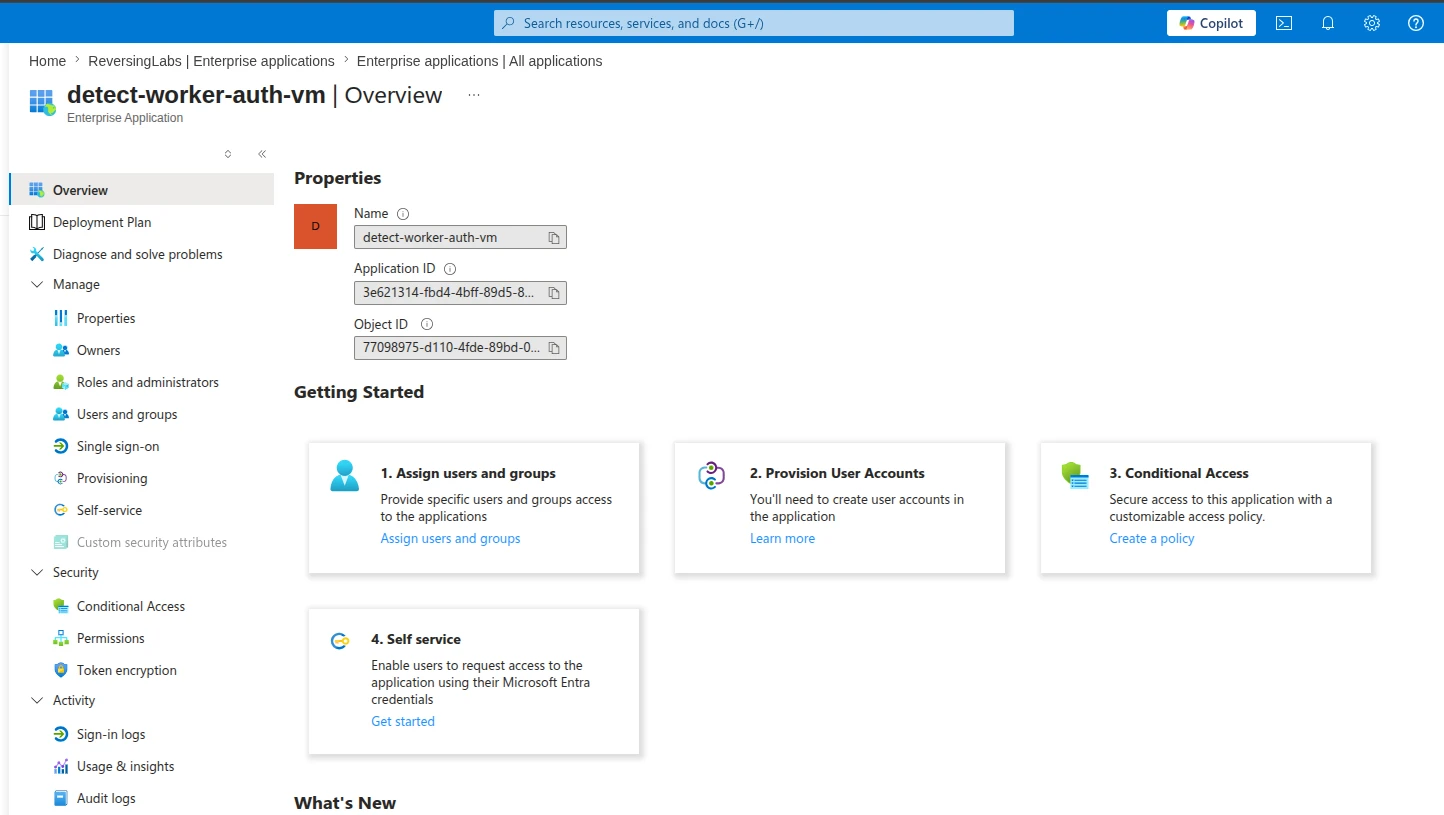Open Cloud Shell from the top bar

pyautogui.click(x=1284, y=23)
